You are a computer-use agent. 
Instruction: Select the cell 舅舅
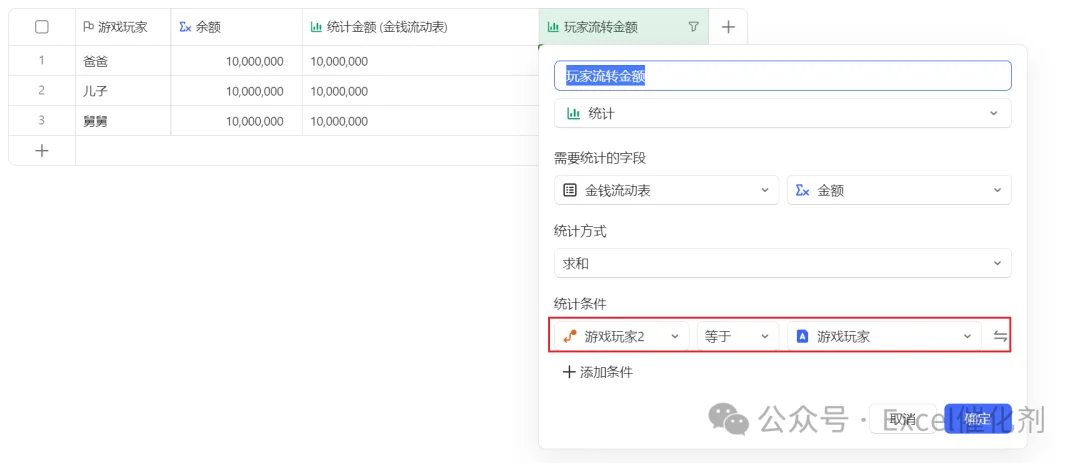tap(123, 121)
